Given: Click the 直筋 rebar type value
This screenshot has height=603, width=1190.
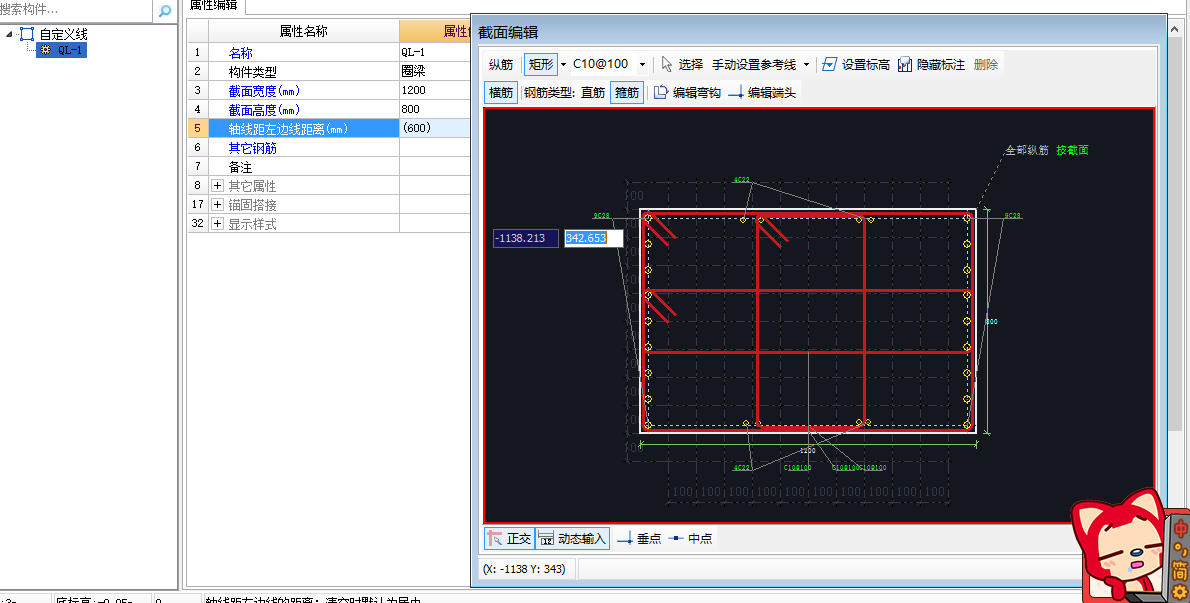Looking at the screenshot, I should (593, 93).
